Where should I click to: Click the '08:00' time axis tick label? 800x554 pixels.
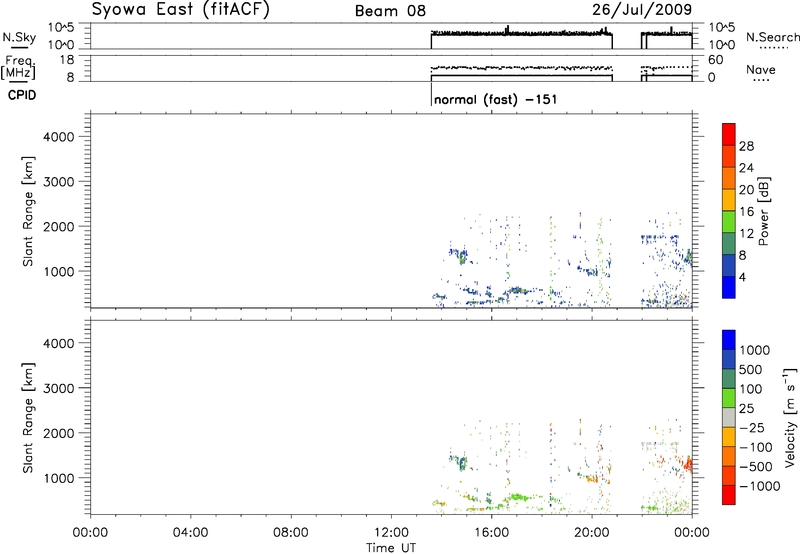point(290,533)
